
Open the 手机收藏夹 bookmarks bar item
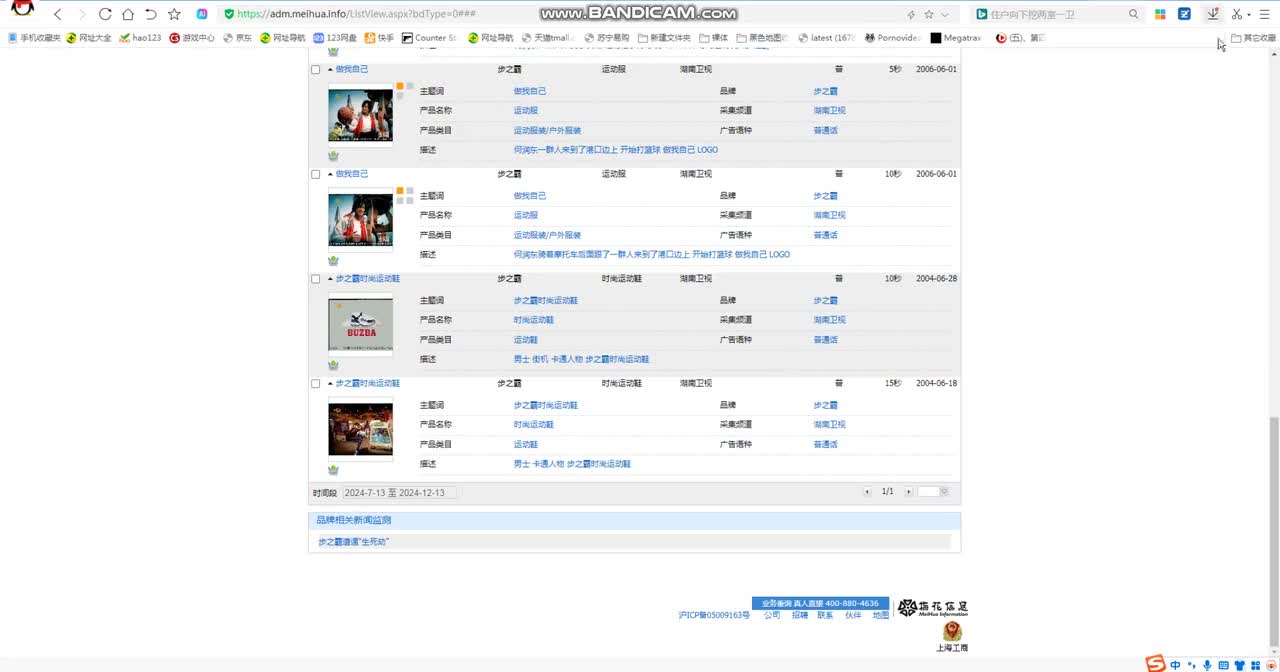click(34, 38)
